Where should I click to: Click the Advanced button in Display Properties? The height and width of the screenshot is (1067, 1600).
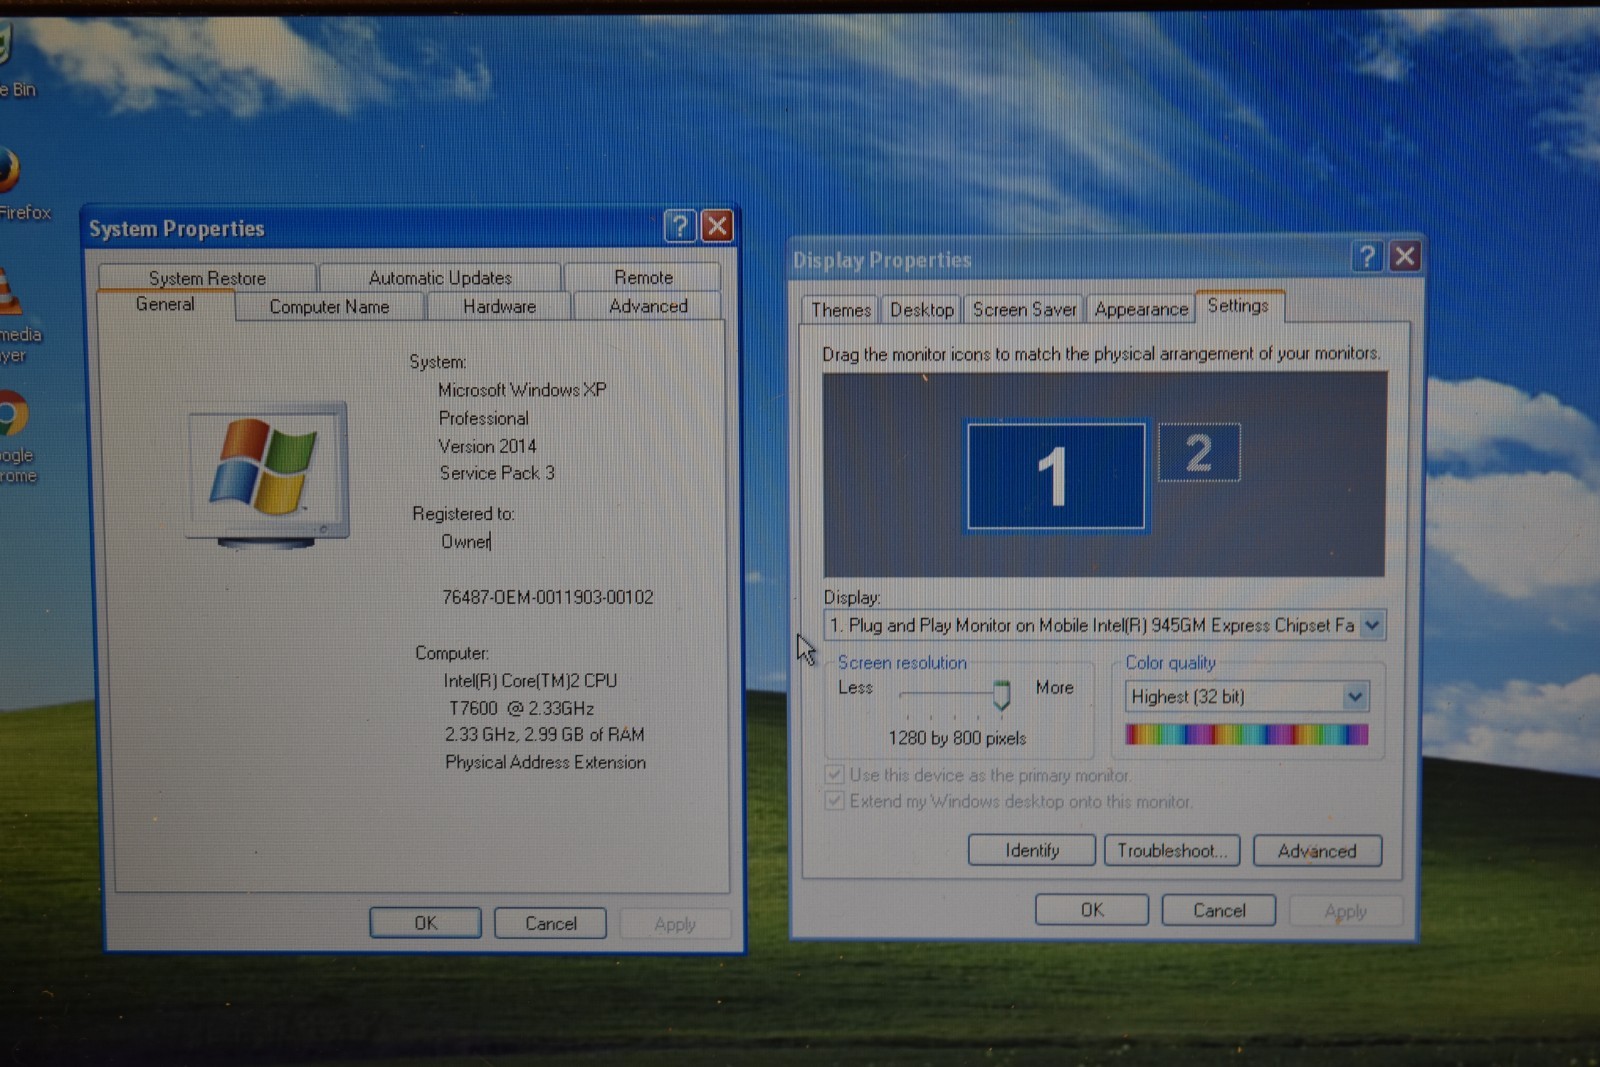click(1317, 851)
